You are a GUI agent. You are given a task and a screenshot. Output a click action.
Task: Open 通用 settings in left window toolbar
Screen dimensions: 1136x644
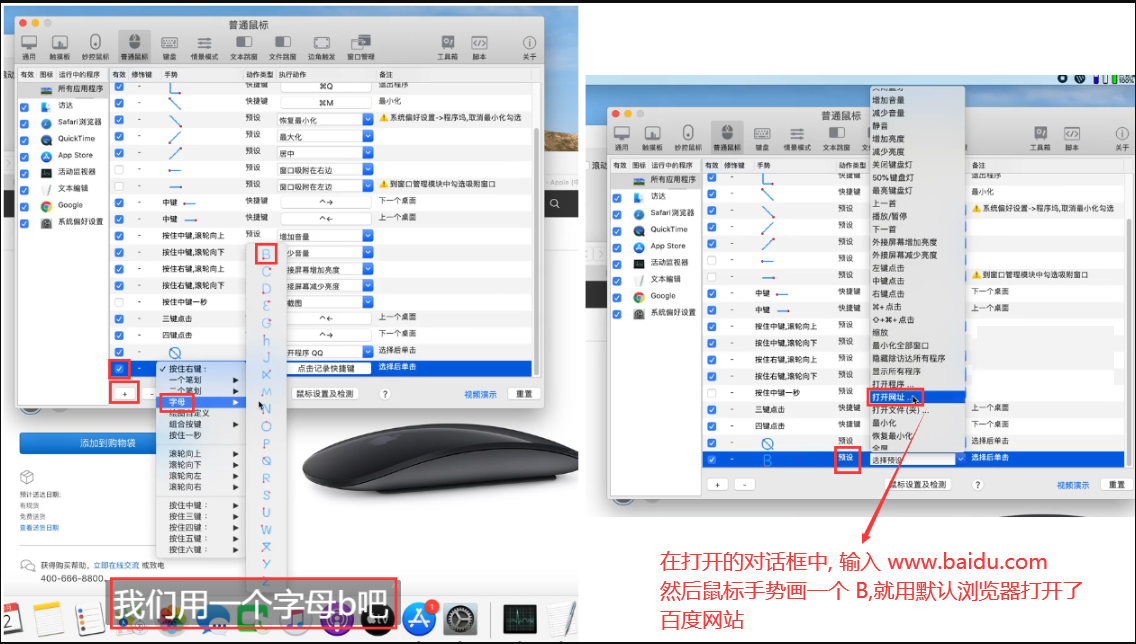(x=29, y=47)
